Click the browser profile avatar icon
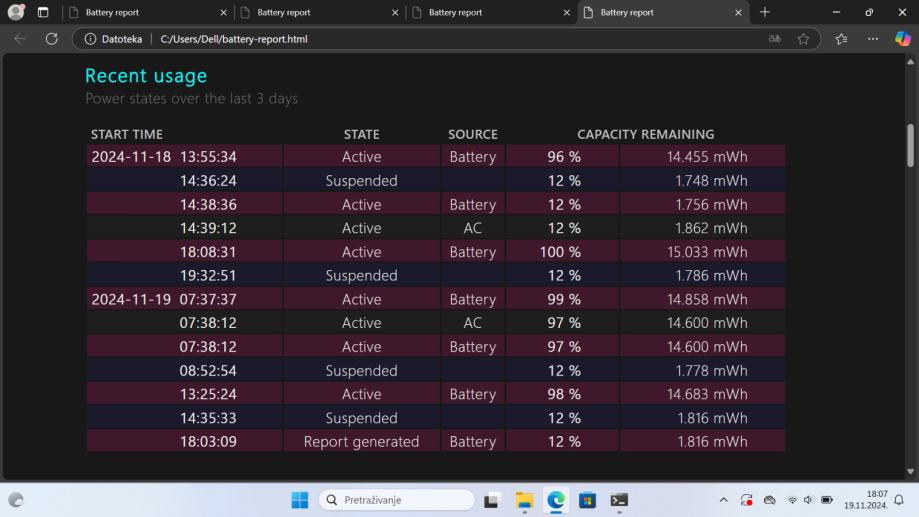The height and width of the screenshot is (517, 919). click(15, 12)
